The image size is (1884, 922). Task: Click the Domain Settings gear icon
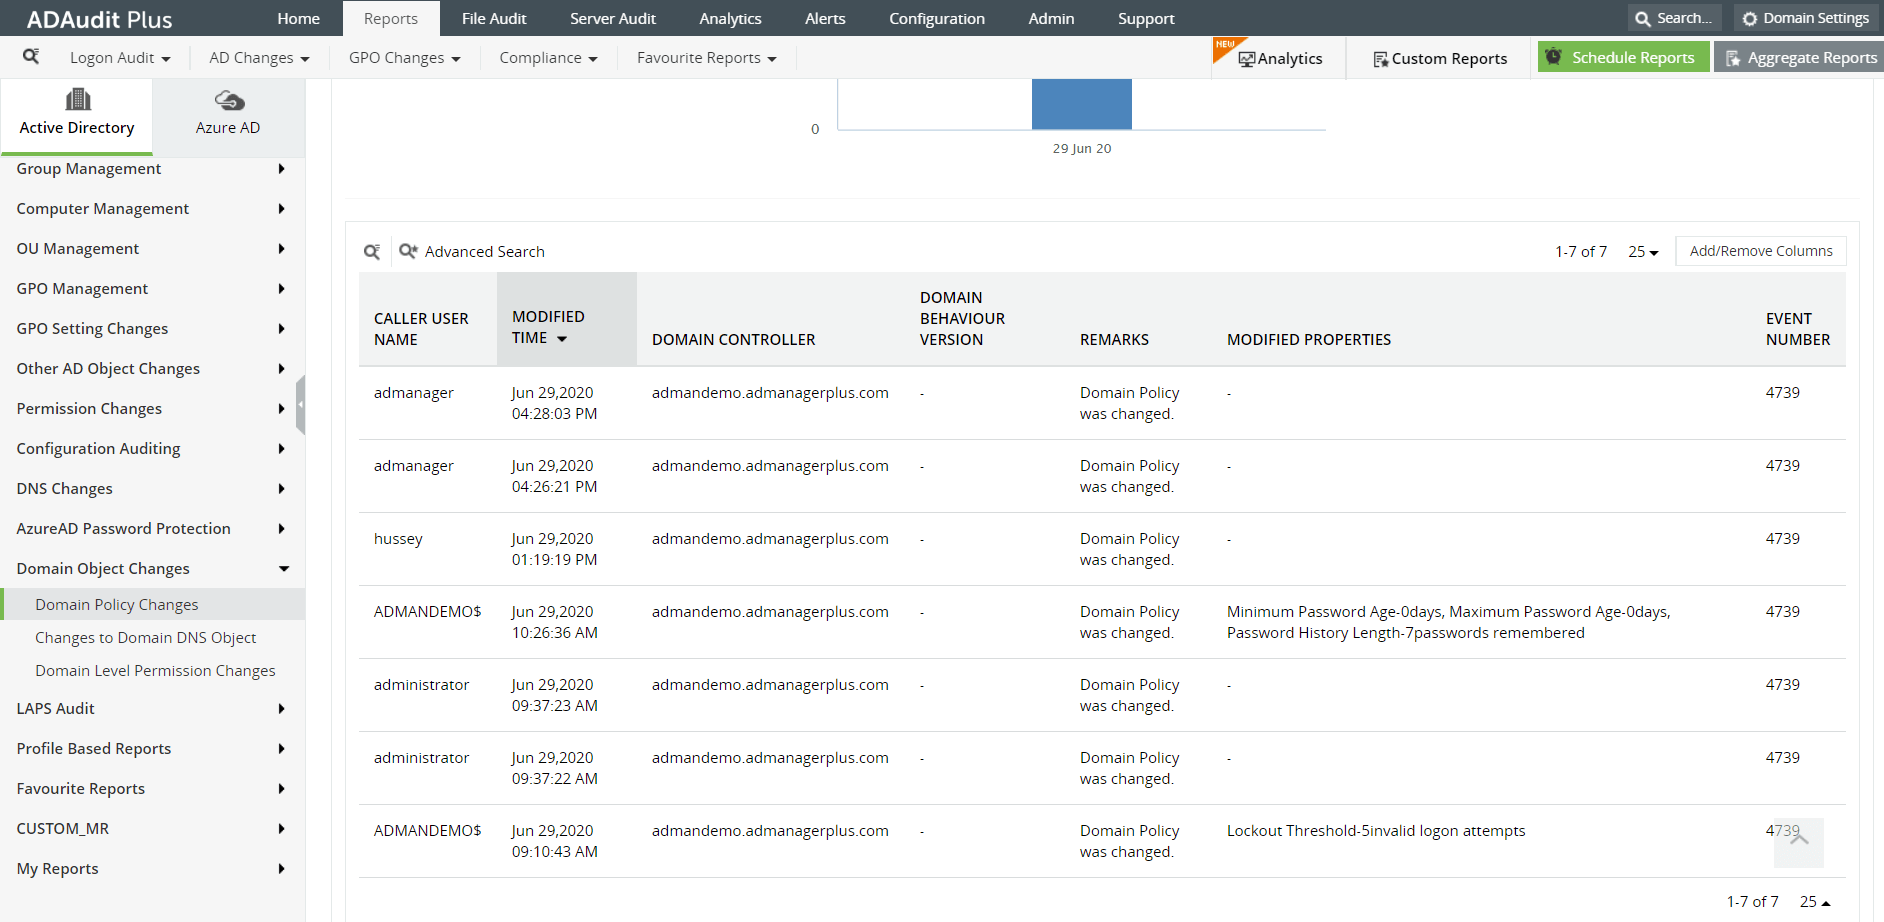coord(1750,19)
